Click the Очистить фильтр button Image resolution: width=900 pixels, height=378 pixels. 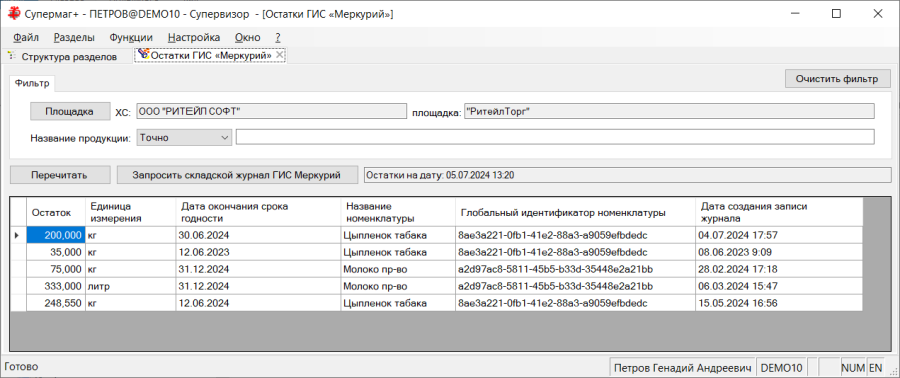(837, 79)
